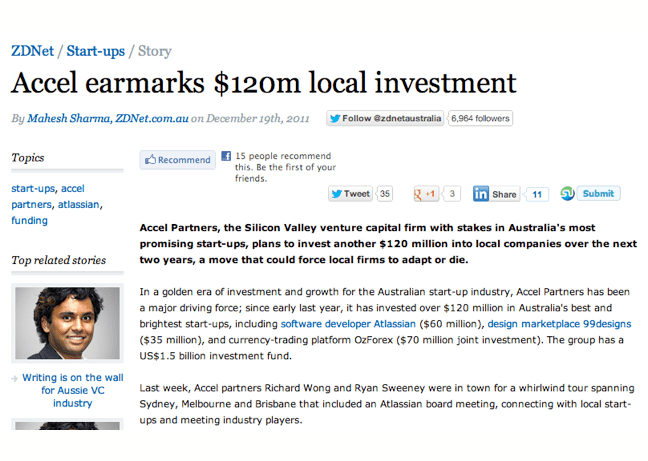The width and height of the screenshot is (648, 461).
Task: Visit the ZDNet.com.au byline link
Action: [152, 119]
